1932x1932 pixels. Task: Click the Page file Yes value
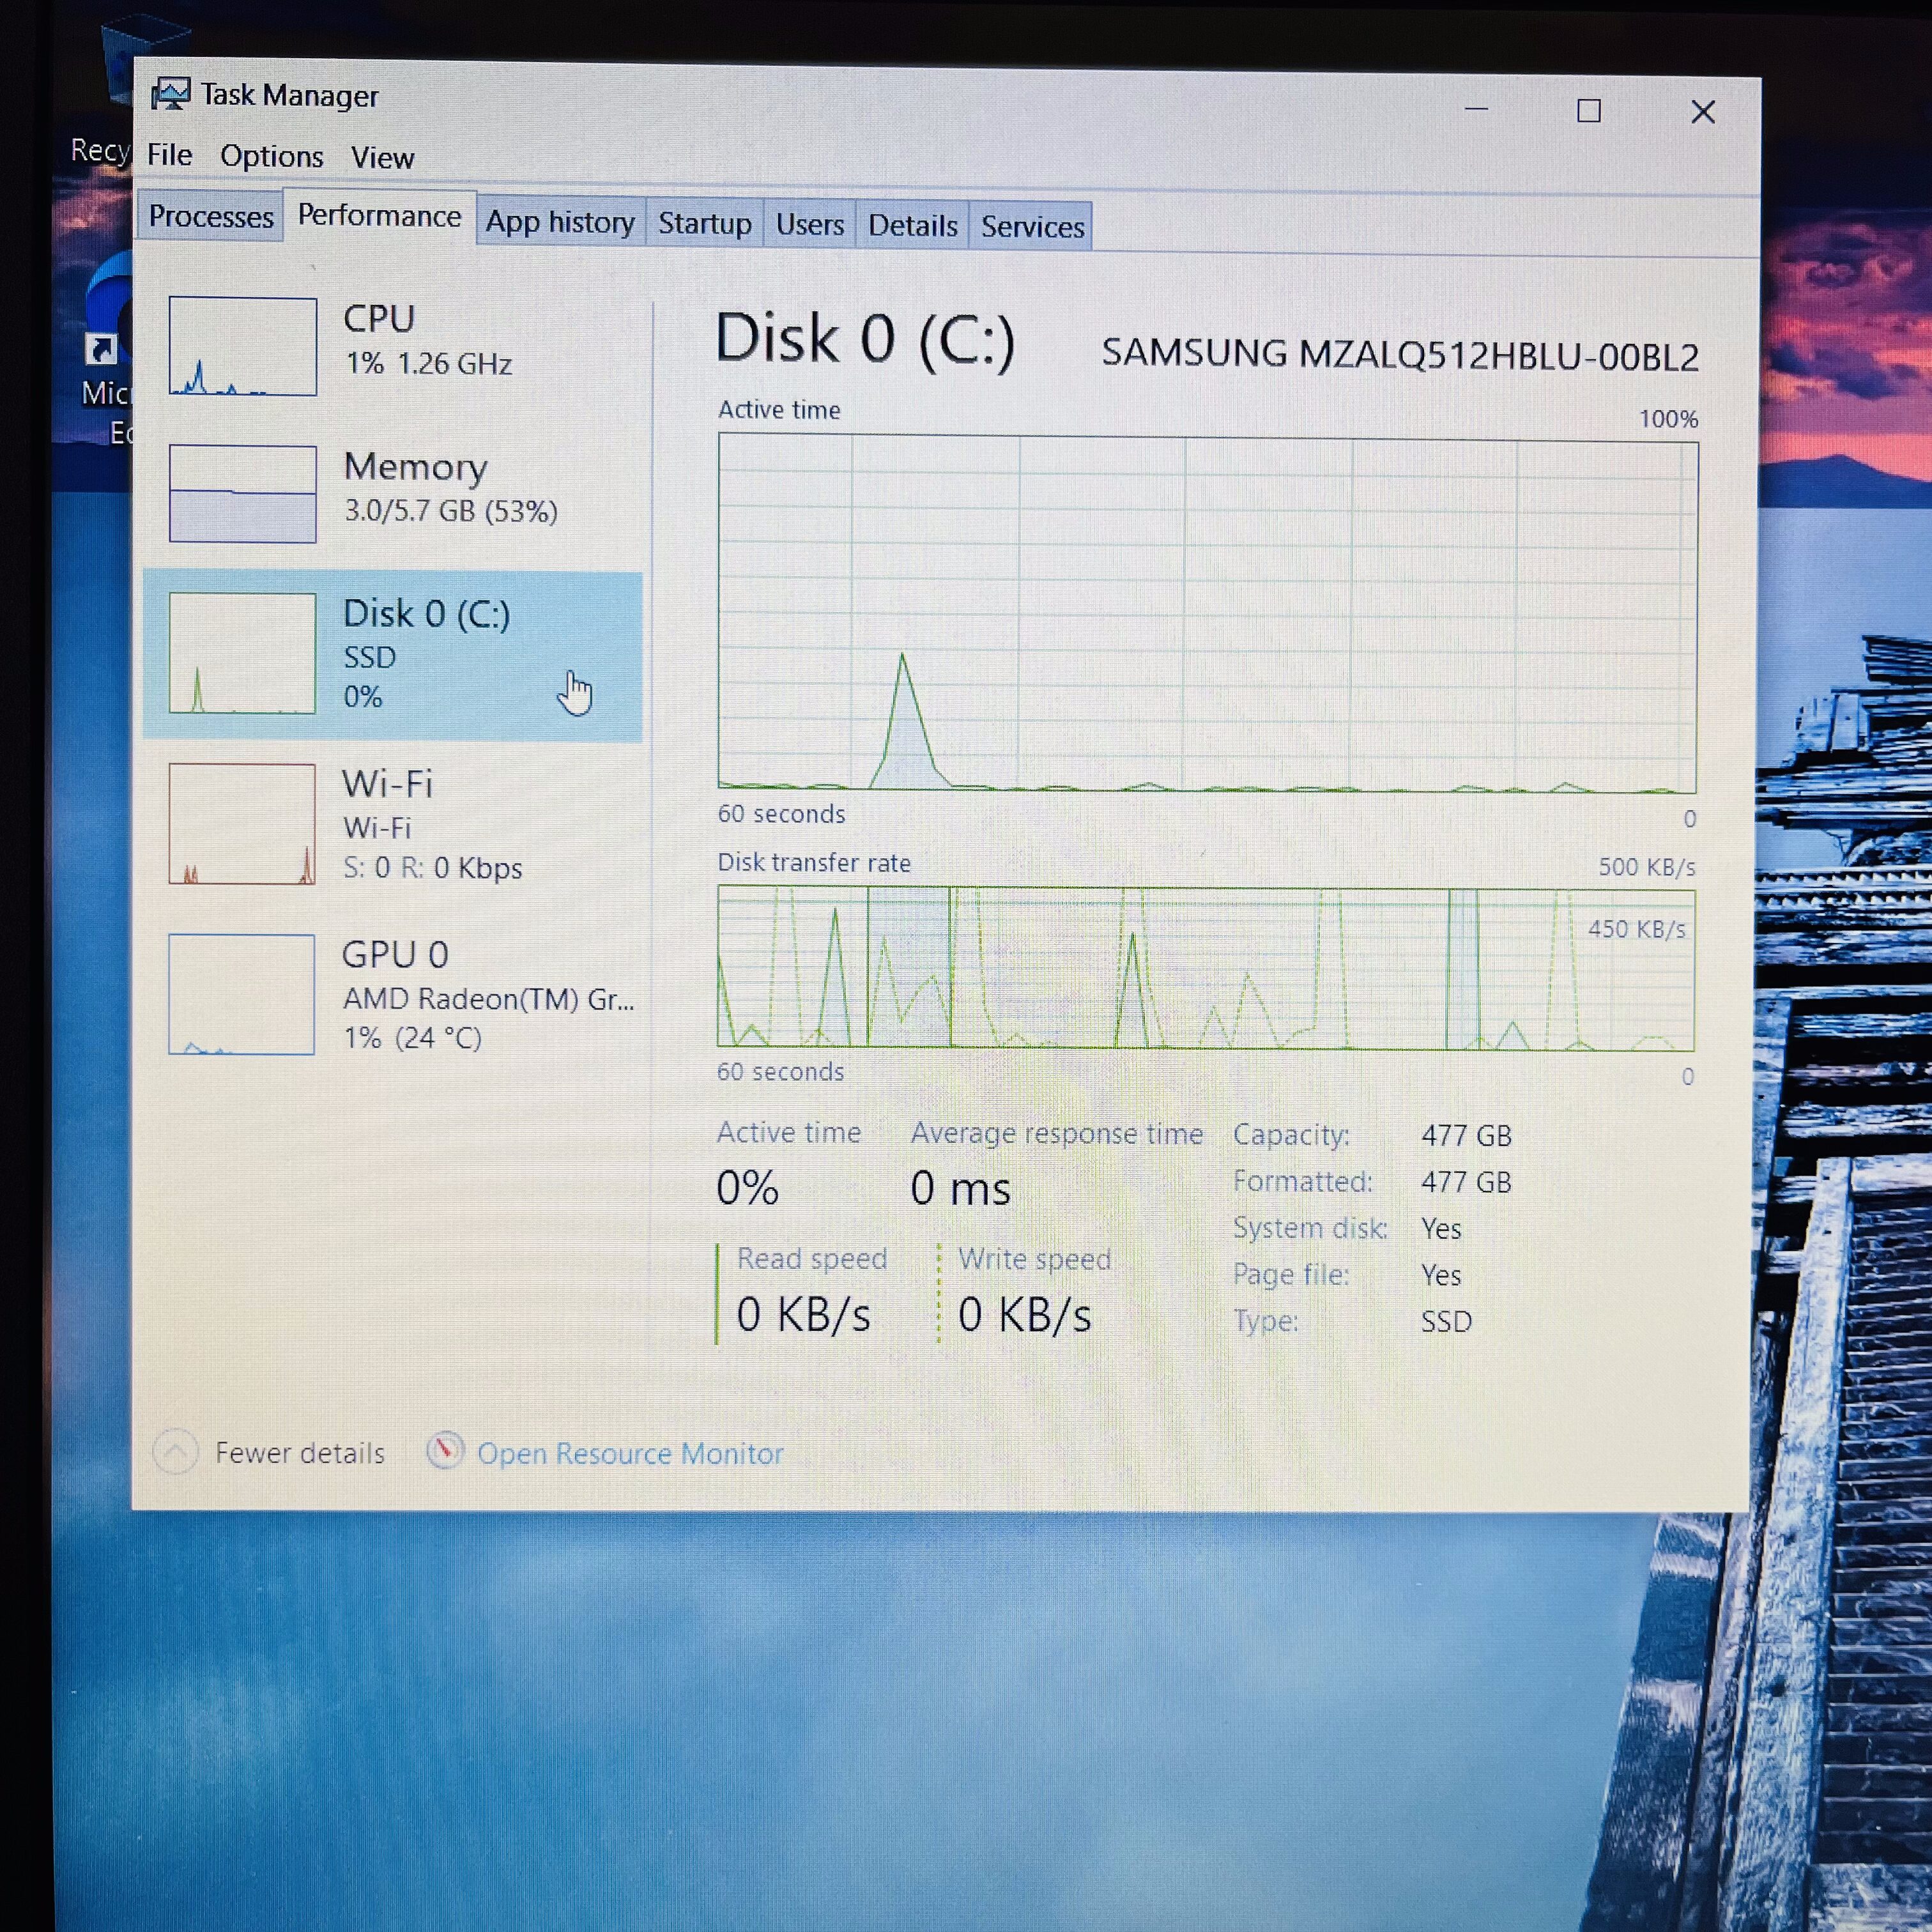click(1441, 1275)
